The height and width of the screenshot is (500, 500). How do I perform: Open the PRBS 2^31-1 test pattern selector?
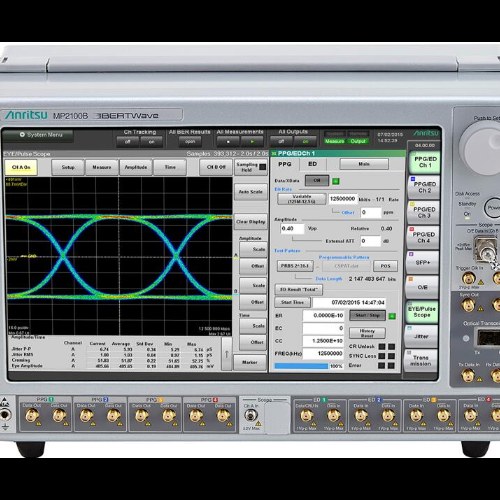(x=295, y=266)
